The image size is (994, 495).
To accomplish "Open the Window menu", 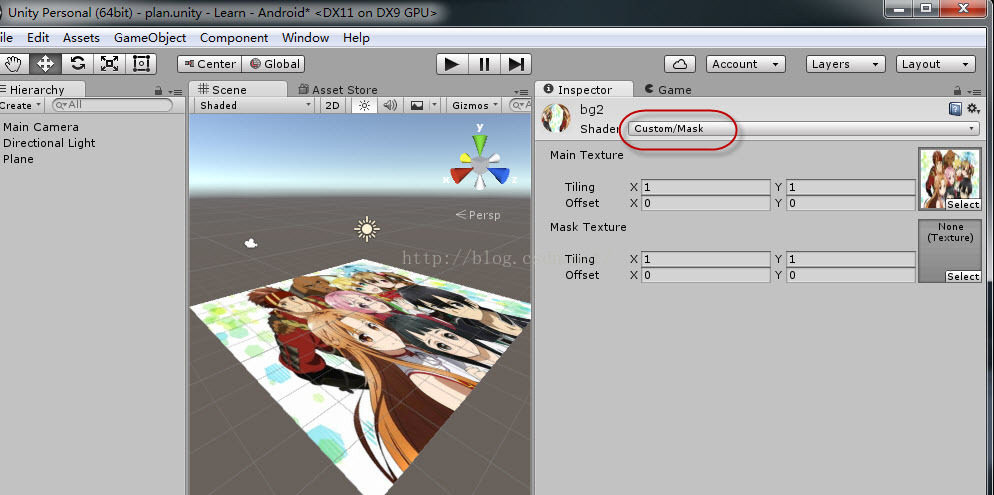I will (x=306, y=38).
